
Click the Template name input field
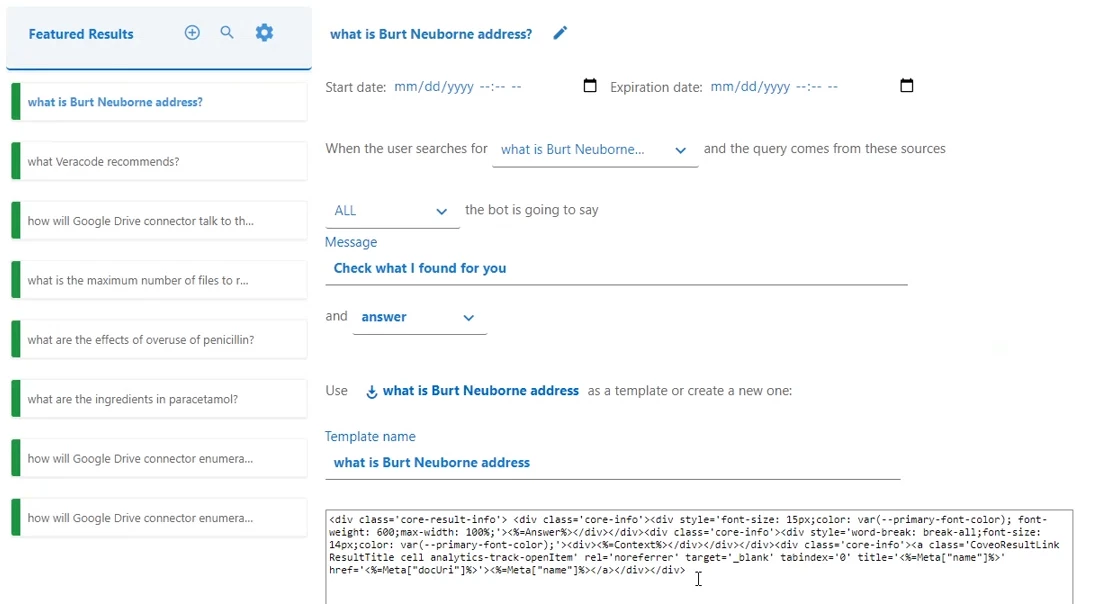tap(612, 463)
